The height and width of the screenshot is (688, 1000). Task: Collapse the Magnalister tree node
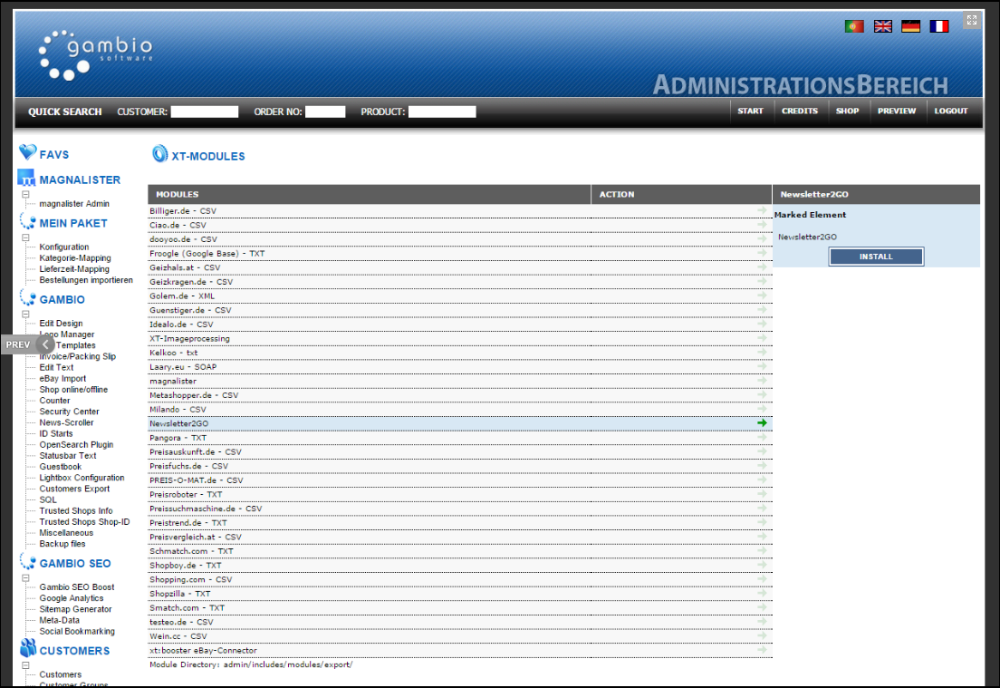pyautogui.click(x=26, y=194)
